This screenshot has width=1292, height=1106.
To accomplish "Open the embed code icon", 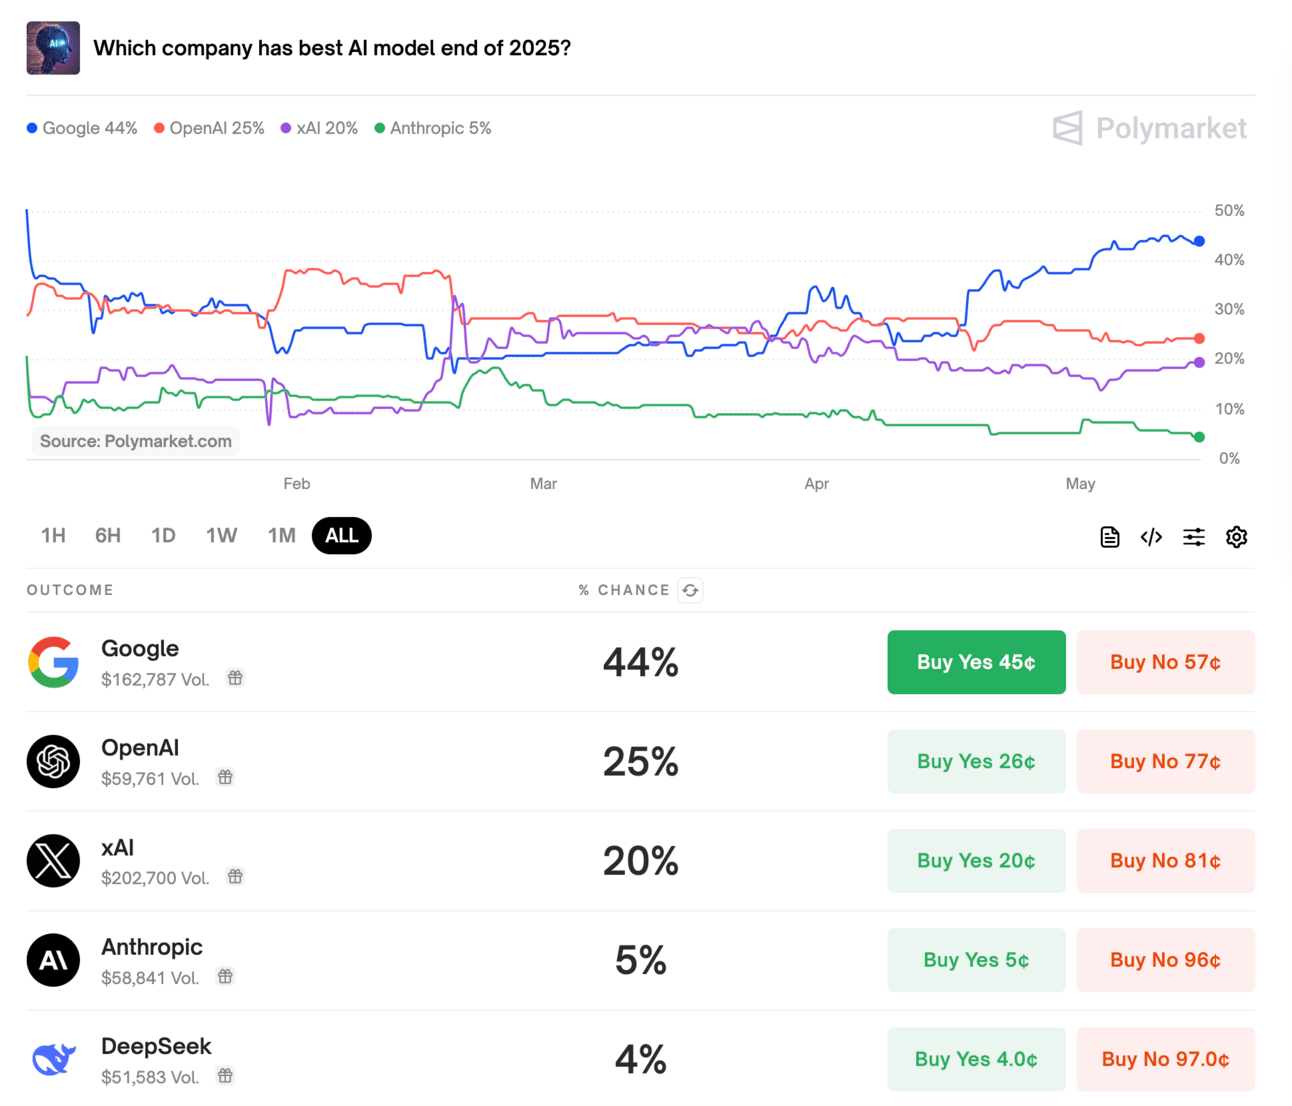I will pyautogui.click(x=1151, y=537).
